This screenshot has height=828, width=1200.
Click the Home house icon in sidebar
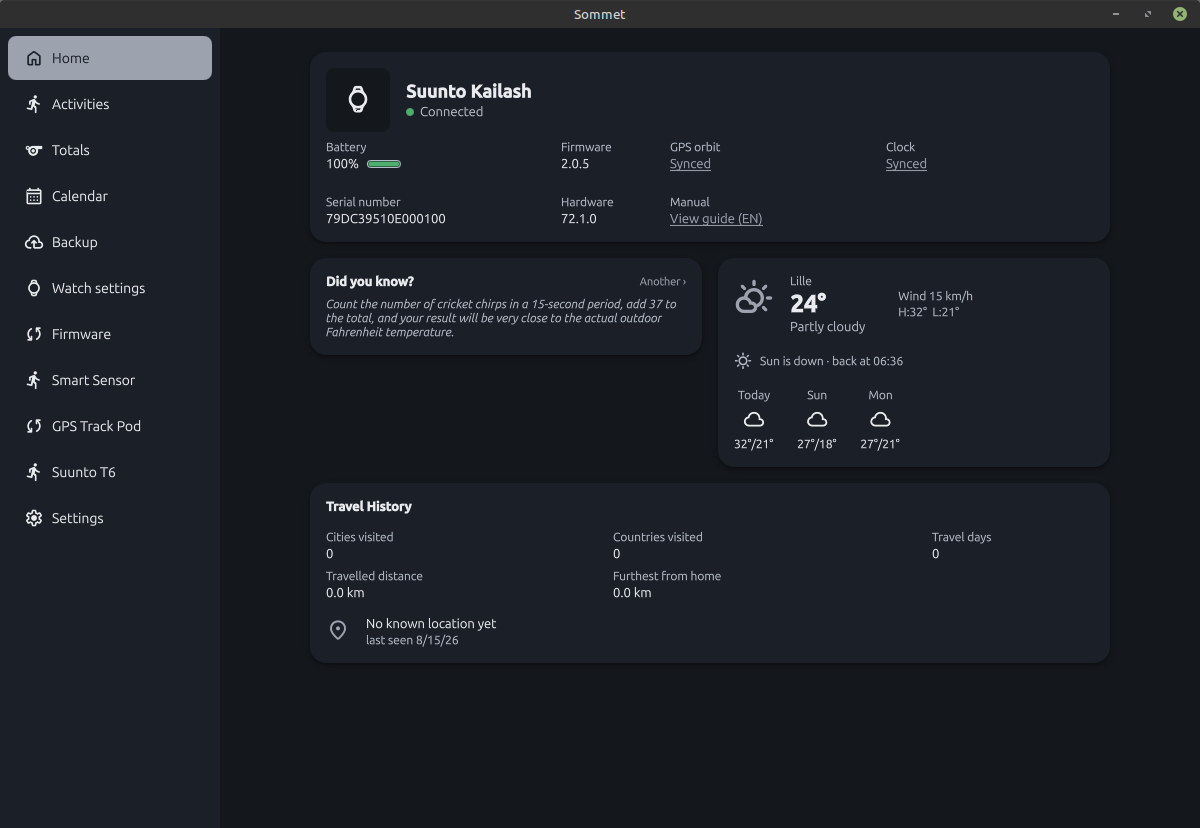coord(34,58)
